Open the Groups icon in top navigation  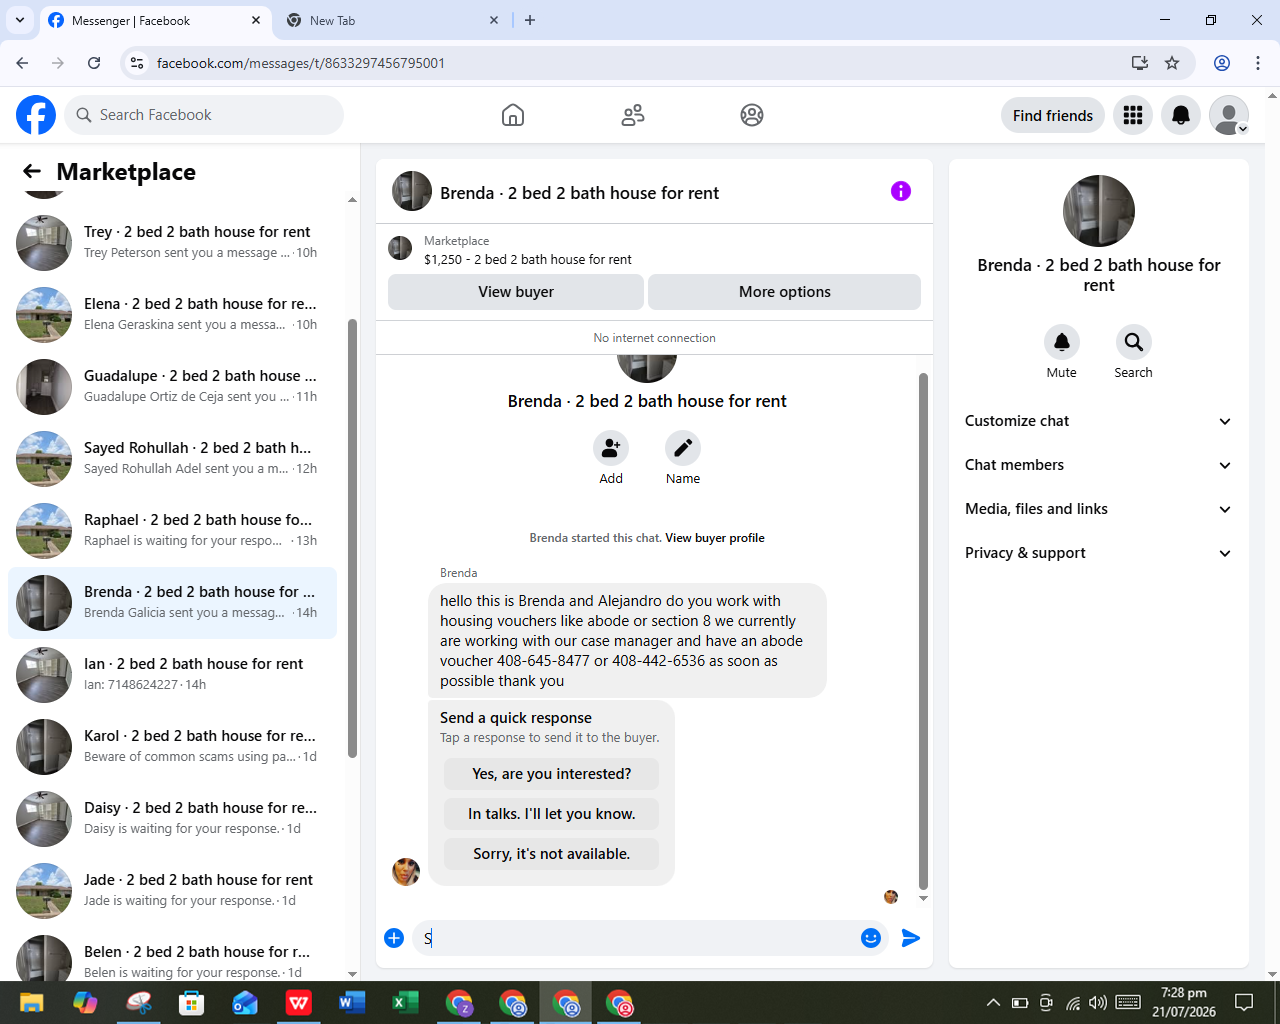pos(752,115)
